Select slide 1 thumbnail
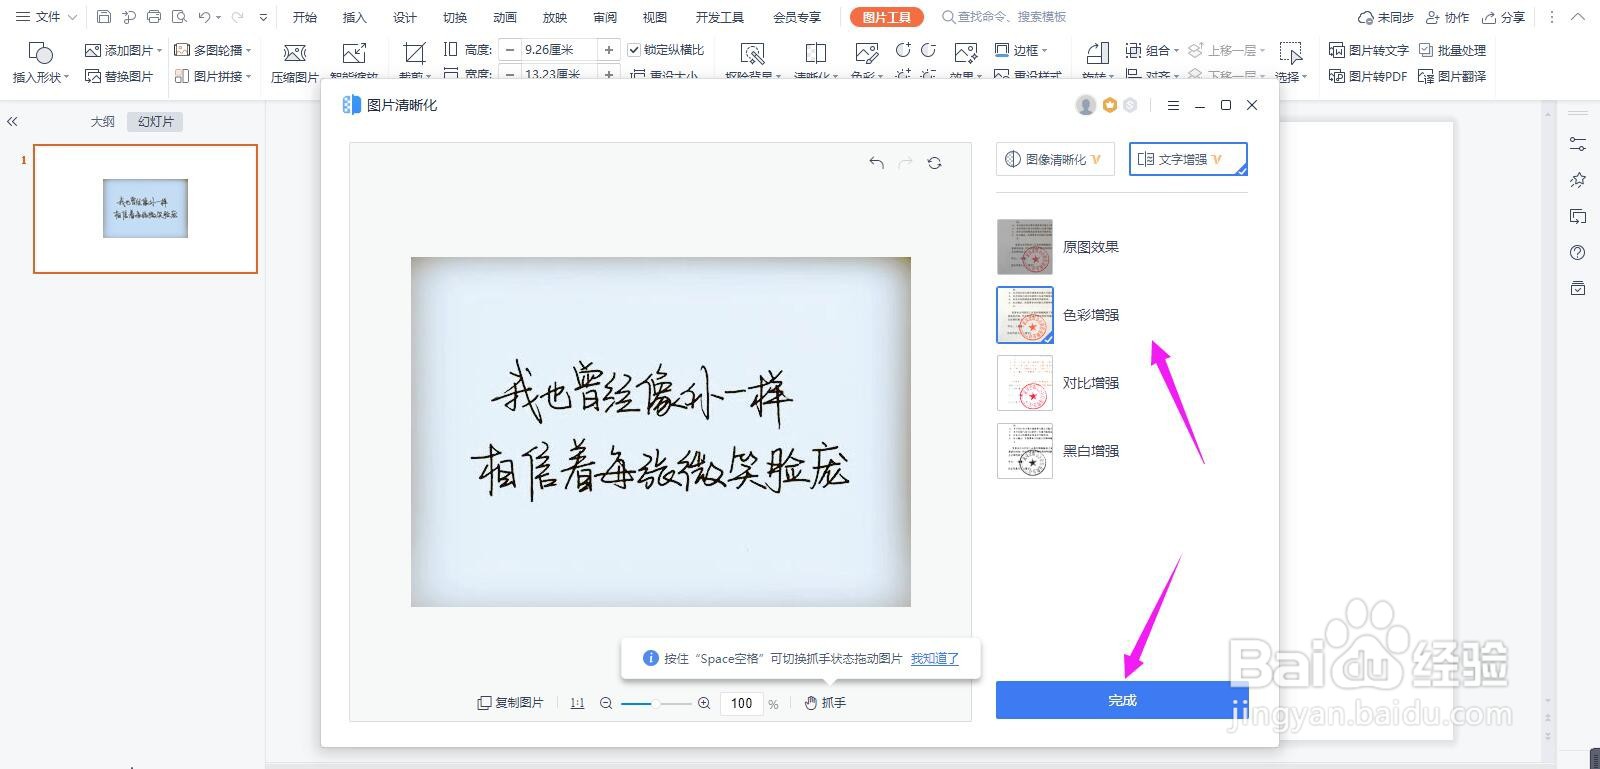 point(145,209)
